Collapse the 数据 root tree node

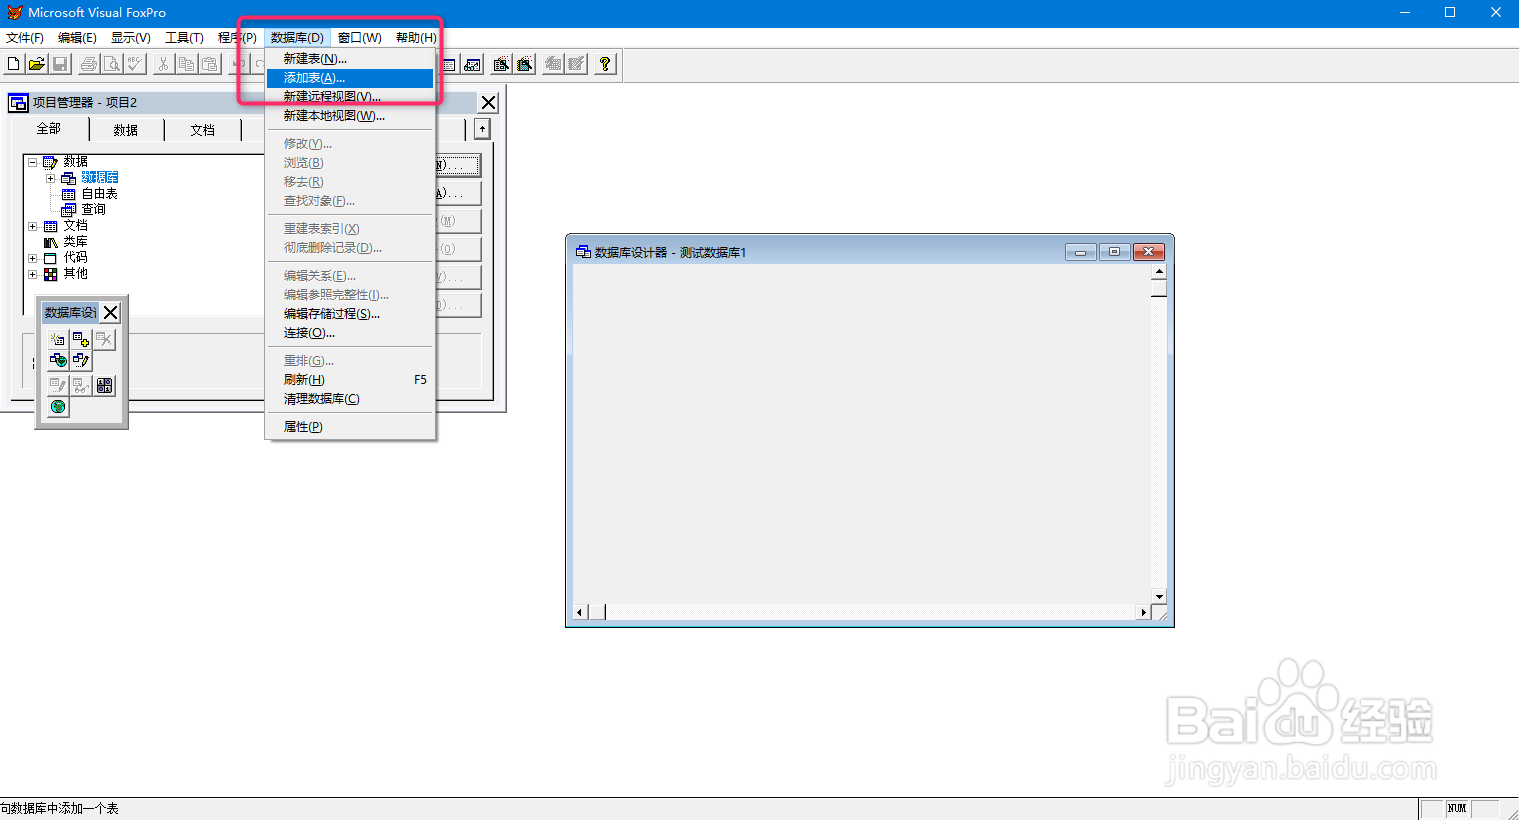click(x=32, y=162)
